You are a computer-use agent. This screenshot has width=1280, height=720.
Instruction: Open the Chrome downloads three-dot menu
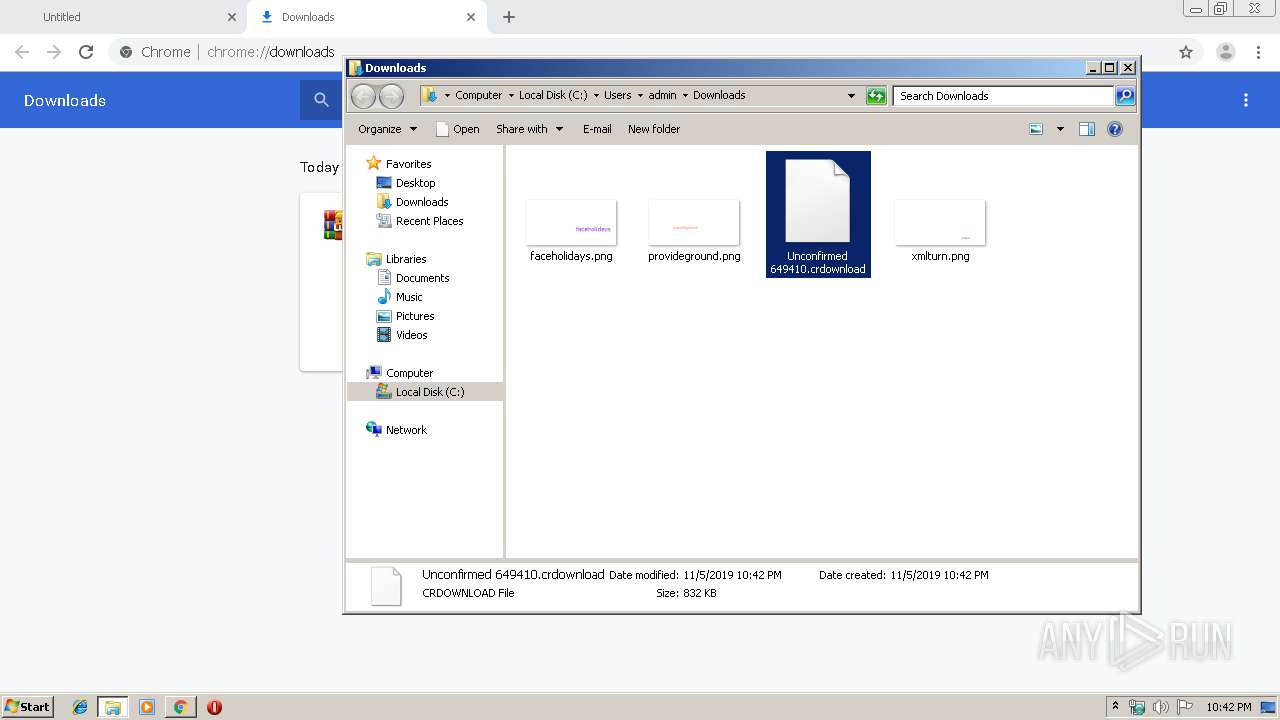coord(1246,100)
